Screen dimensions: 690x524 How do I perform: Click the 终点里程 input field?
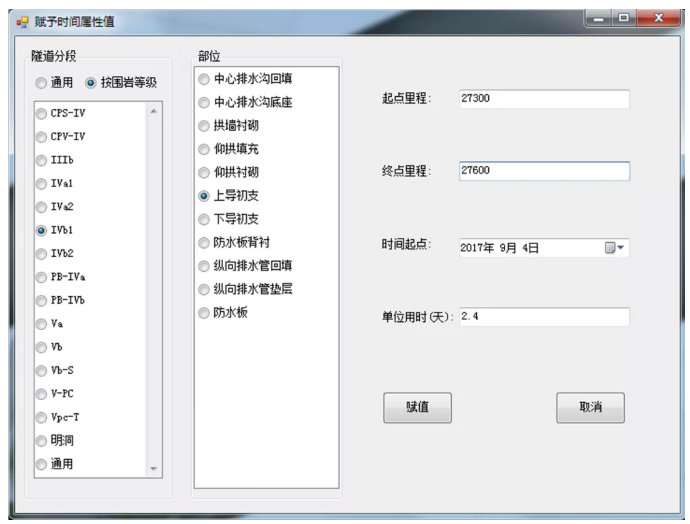tap(544, 171)
